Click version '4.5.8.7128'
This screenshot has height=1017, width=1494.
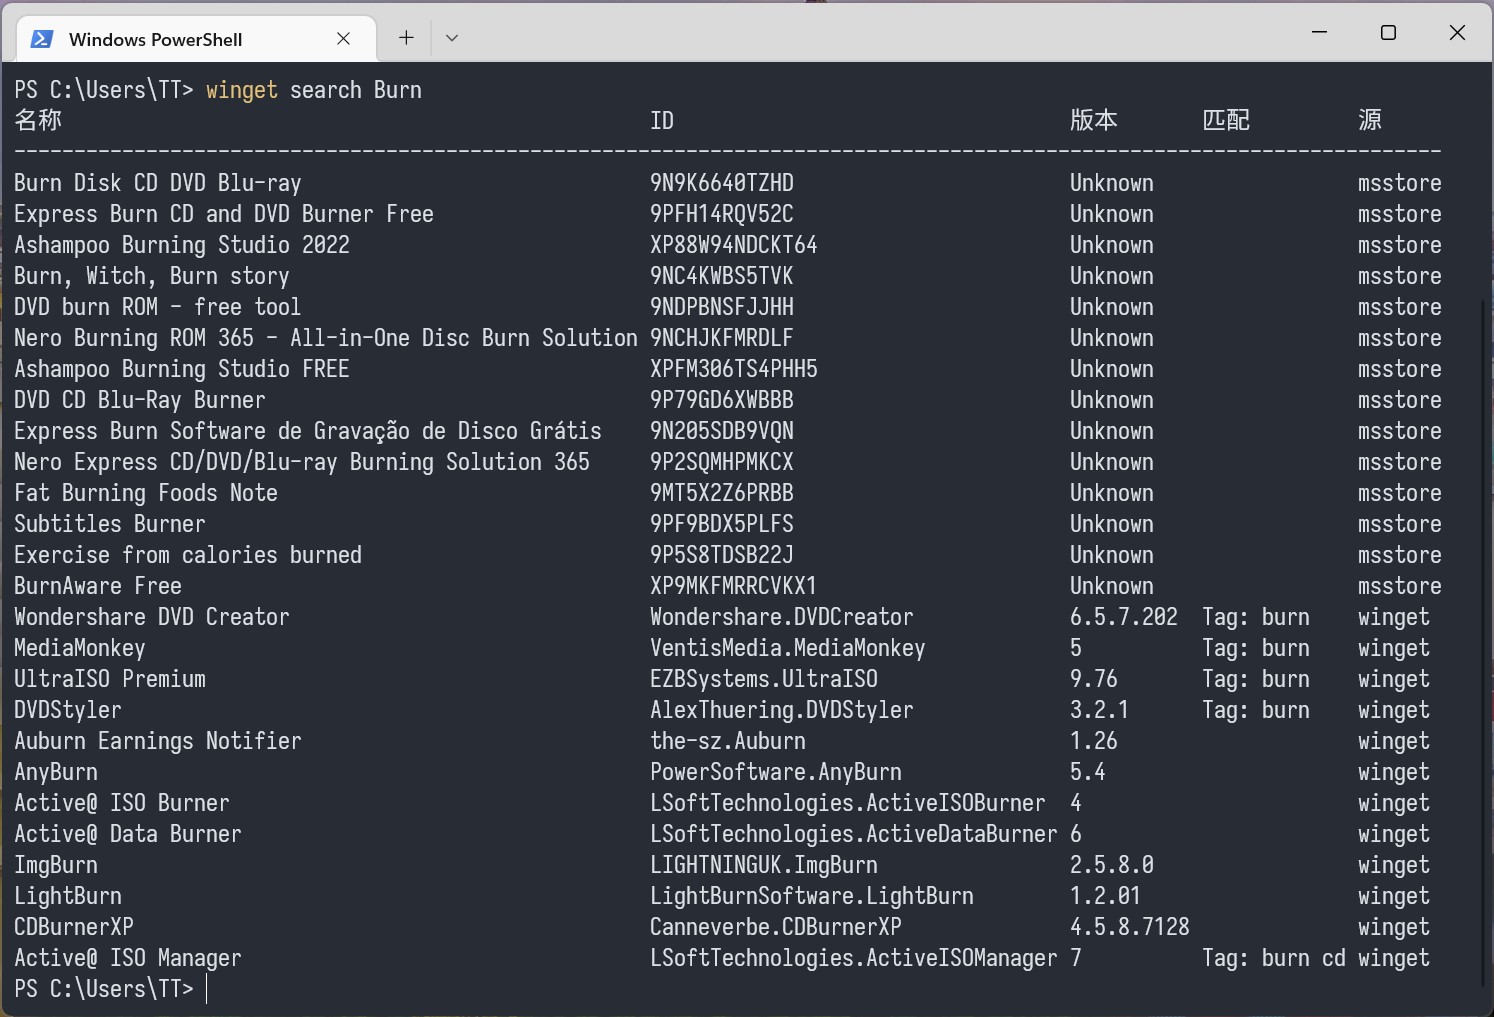pos(1130,927)
